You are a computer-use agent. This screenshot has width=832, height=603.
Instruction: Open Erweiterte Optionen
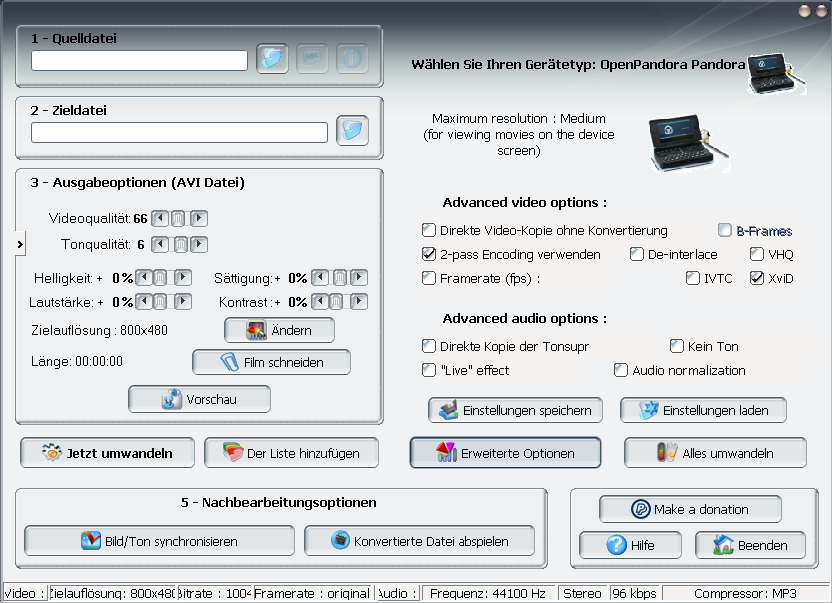pos(505,453)
